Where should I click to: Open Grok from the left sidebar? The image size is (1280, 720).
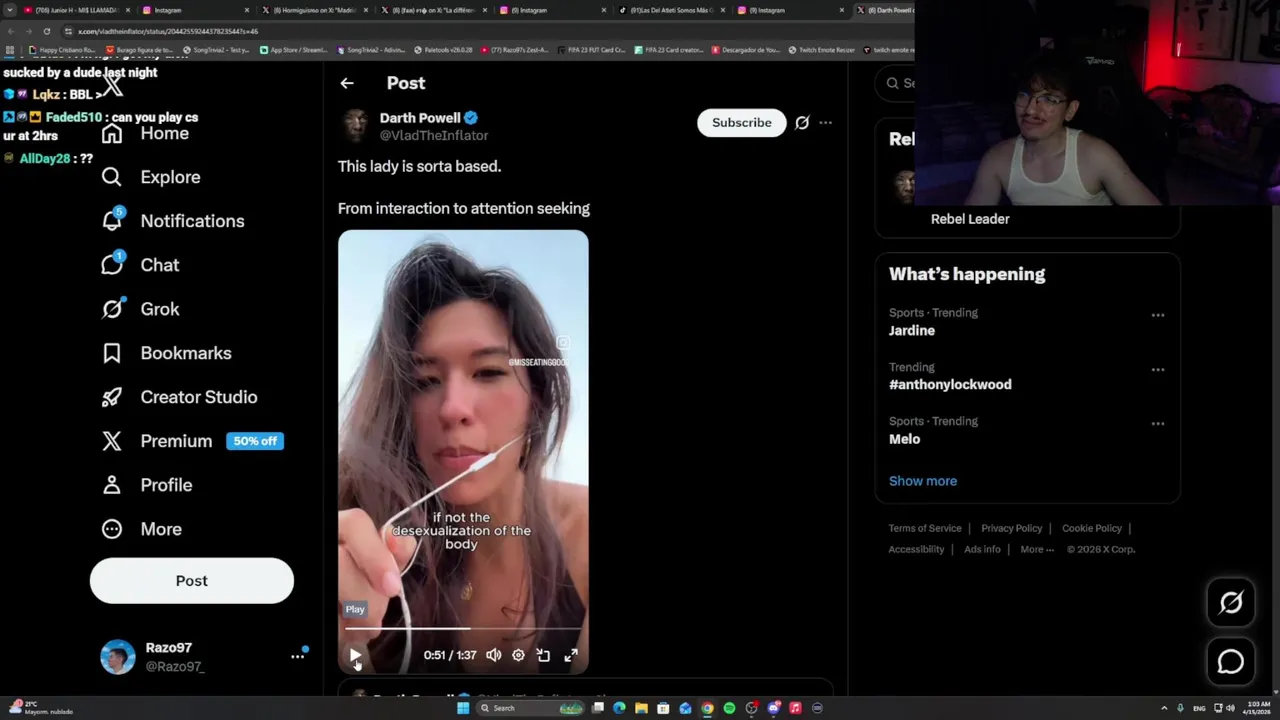tap(141, 309)
